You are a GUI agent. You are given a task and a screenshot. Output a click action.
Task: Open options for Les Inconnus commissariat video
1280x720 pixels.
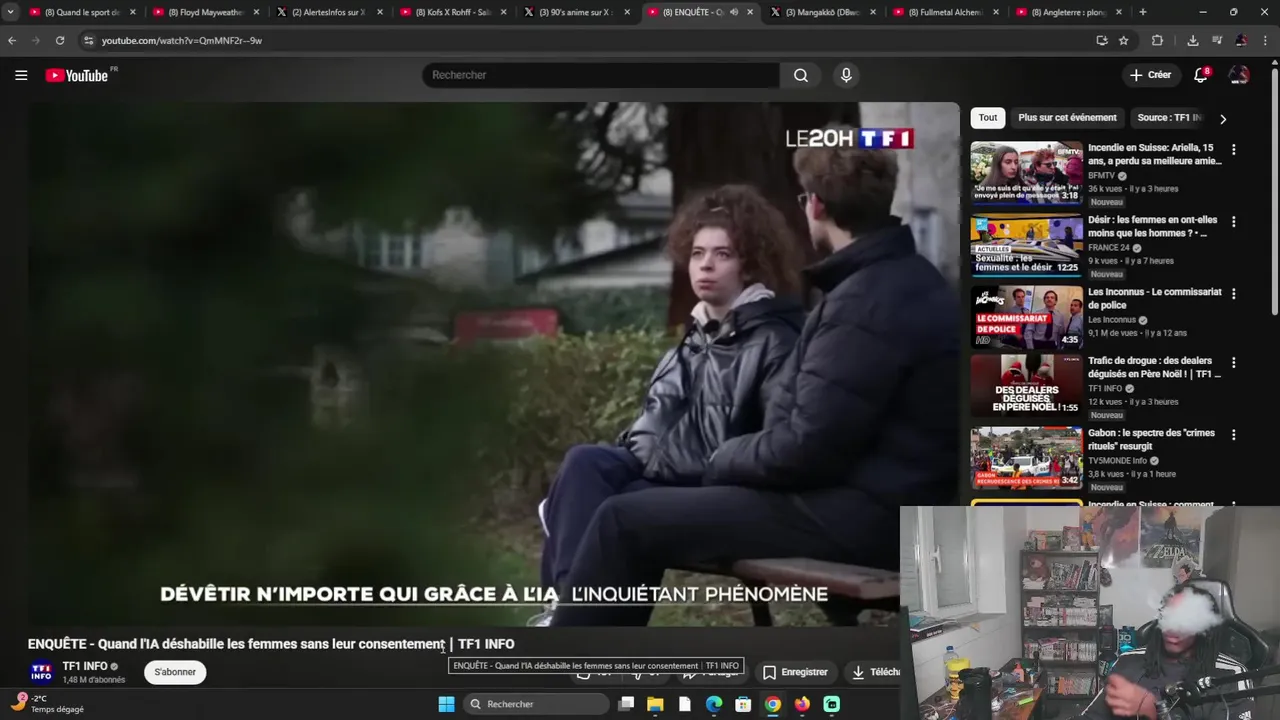coord(1233,294)
